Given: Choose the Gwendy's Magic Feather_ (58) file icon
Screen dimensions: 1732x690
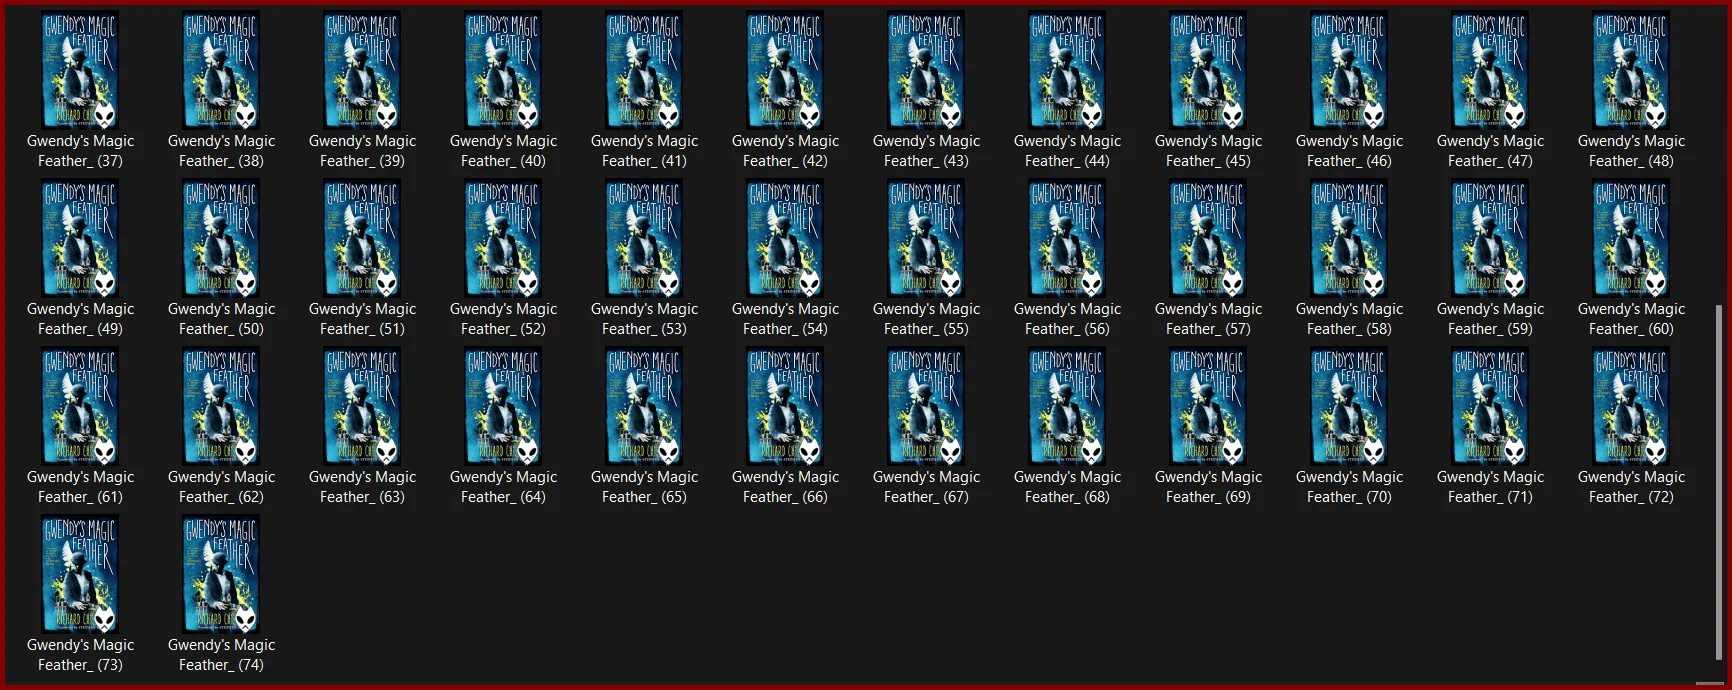Looking at the screenshot, I should pos(1349,238).
